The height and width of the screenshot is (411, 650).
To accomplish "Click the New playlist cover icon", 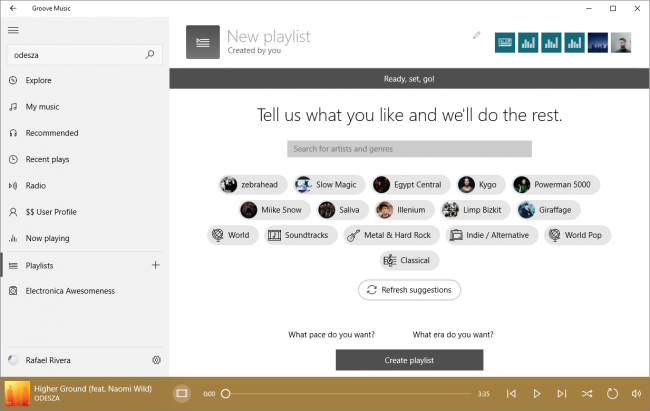I will (x=203, y=42).
